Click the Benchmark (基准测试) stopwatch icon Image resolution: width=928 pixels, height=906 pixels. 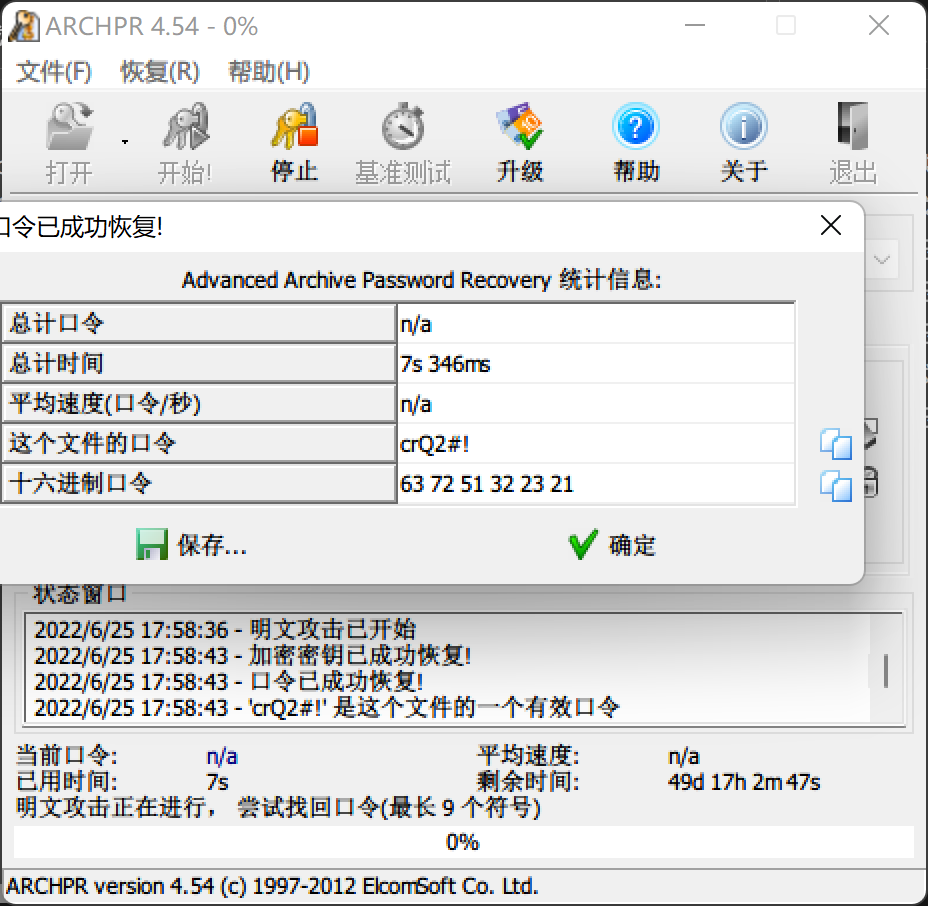pyautogui.click(x=403, y=127)
